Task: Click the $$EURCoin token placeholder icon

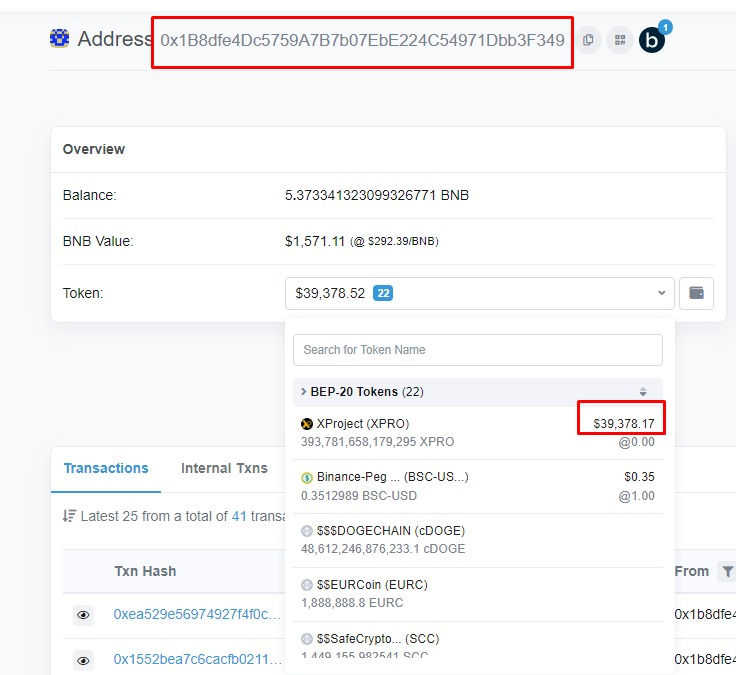Action: [x=307, y=585]
